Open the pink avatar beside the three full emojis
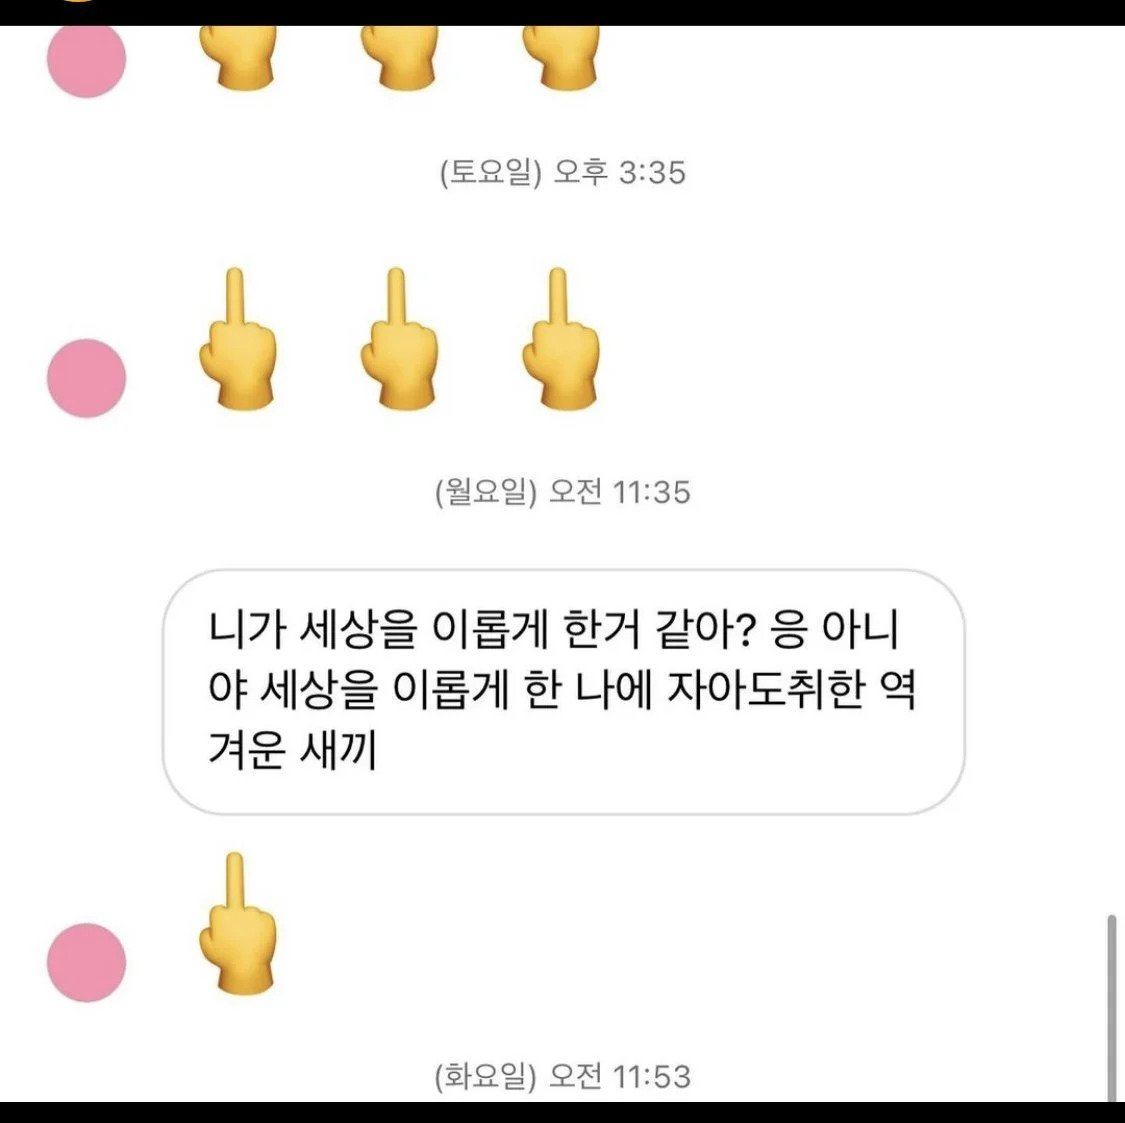1125x1123 pixels. click(x=87, y=378)
